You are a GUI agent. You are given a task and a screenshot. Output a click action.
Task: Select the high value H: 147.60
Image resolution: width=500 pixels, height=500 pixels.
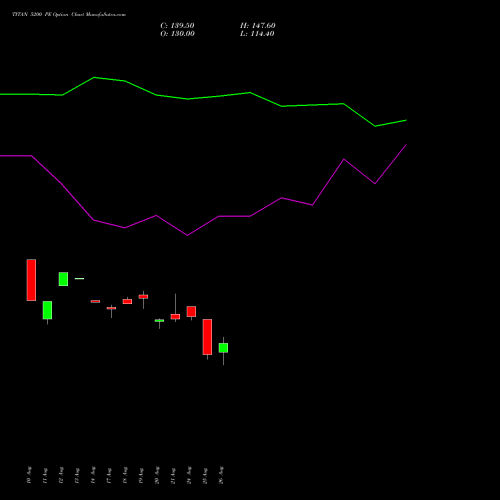click(x=258, y=26)
